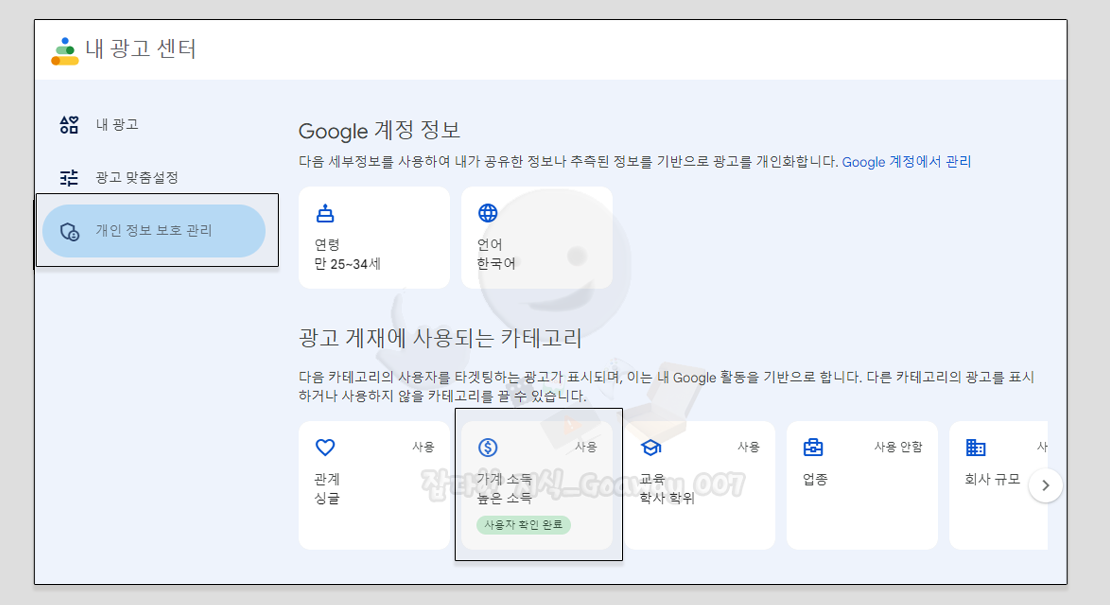This screenshot has width=1110, height=605.
Task: Open the 업종 category card
Action: (862, 485)
